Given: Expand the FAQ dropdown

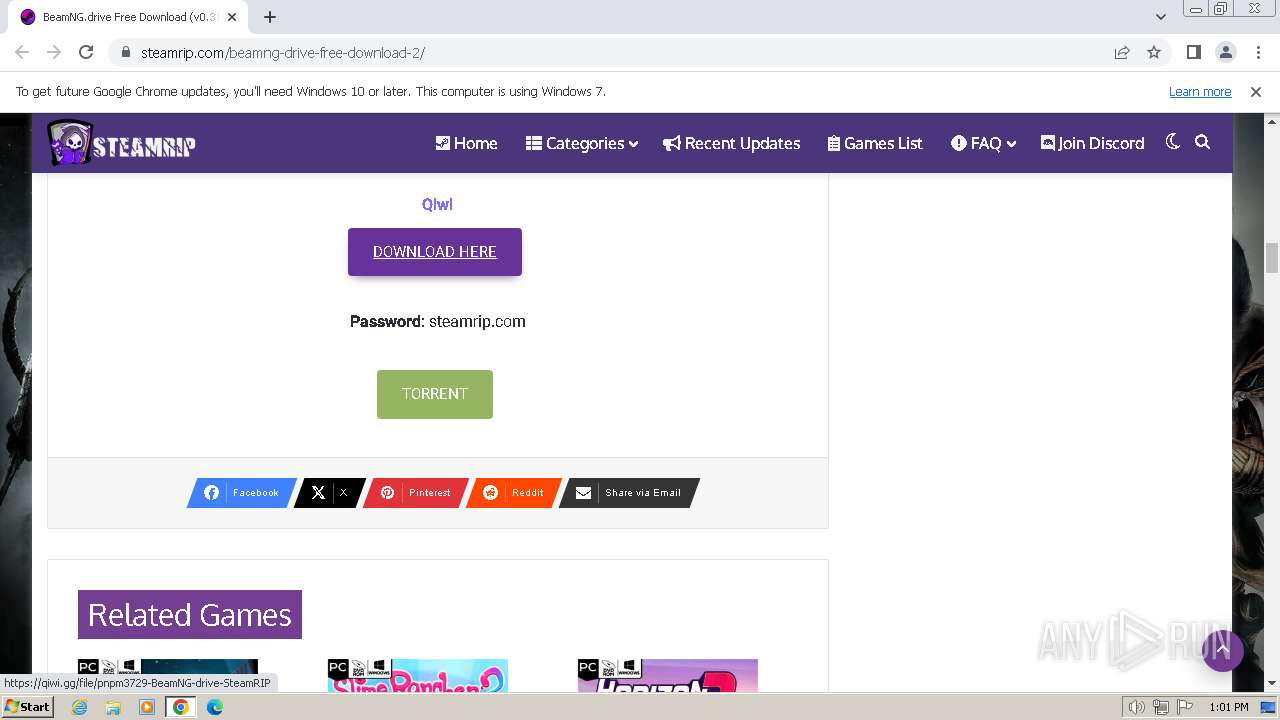Looking at the screenshot, I should pyautogui.click(x=984, y=143).
